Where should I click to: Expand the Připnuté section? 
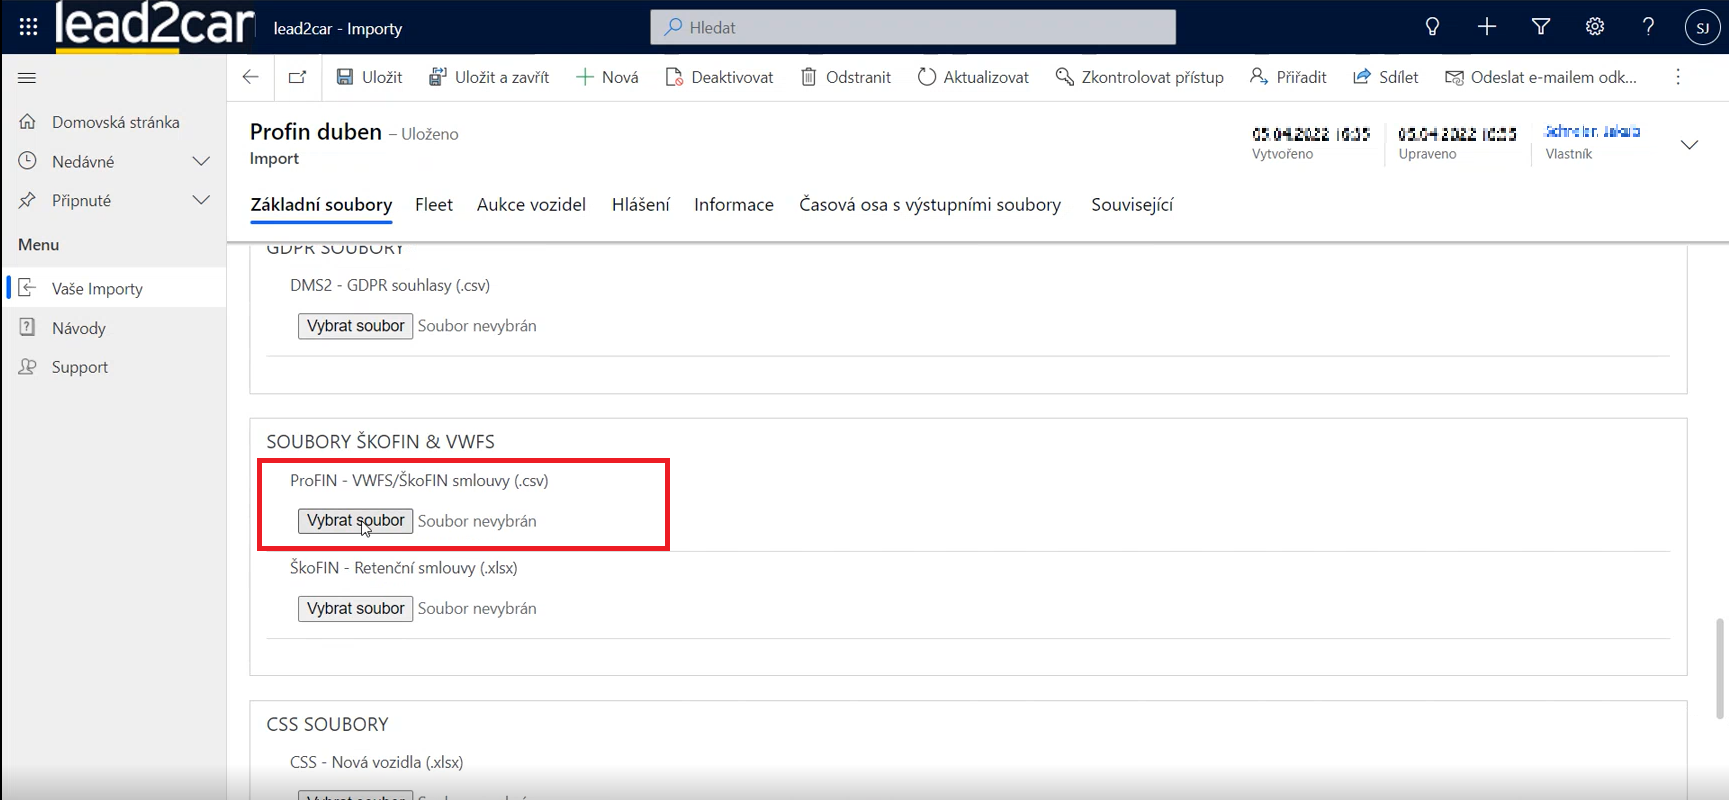click(x=201, y=200)
